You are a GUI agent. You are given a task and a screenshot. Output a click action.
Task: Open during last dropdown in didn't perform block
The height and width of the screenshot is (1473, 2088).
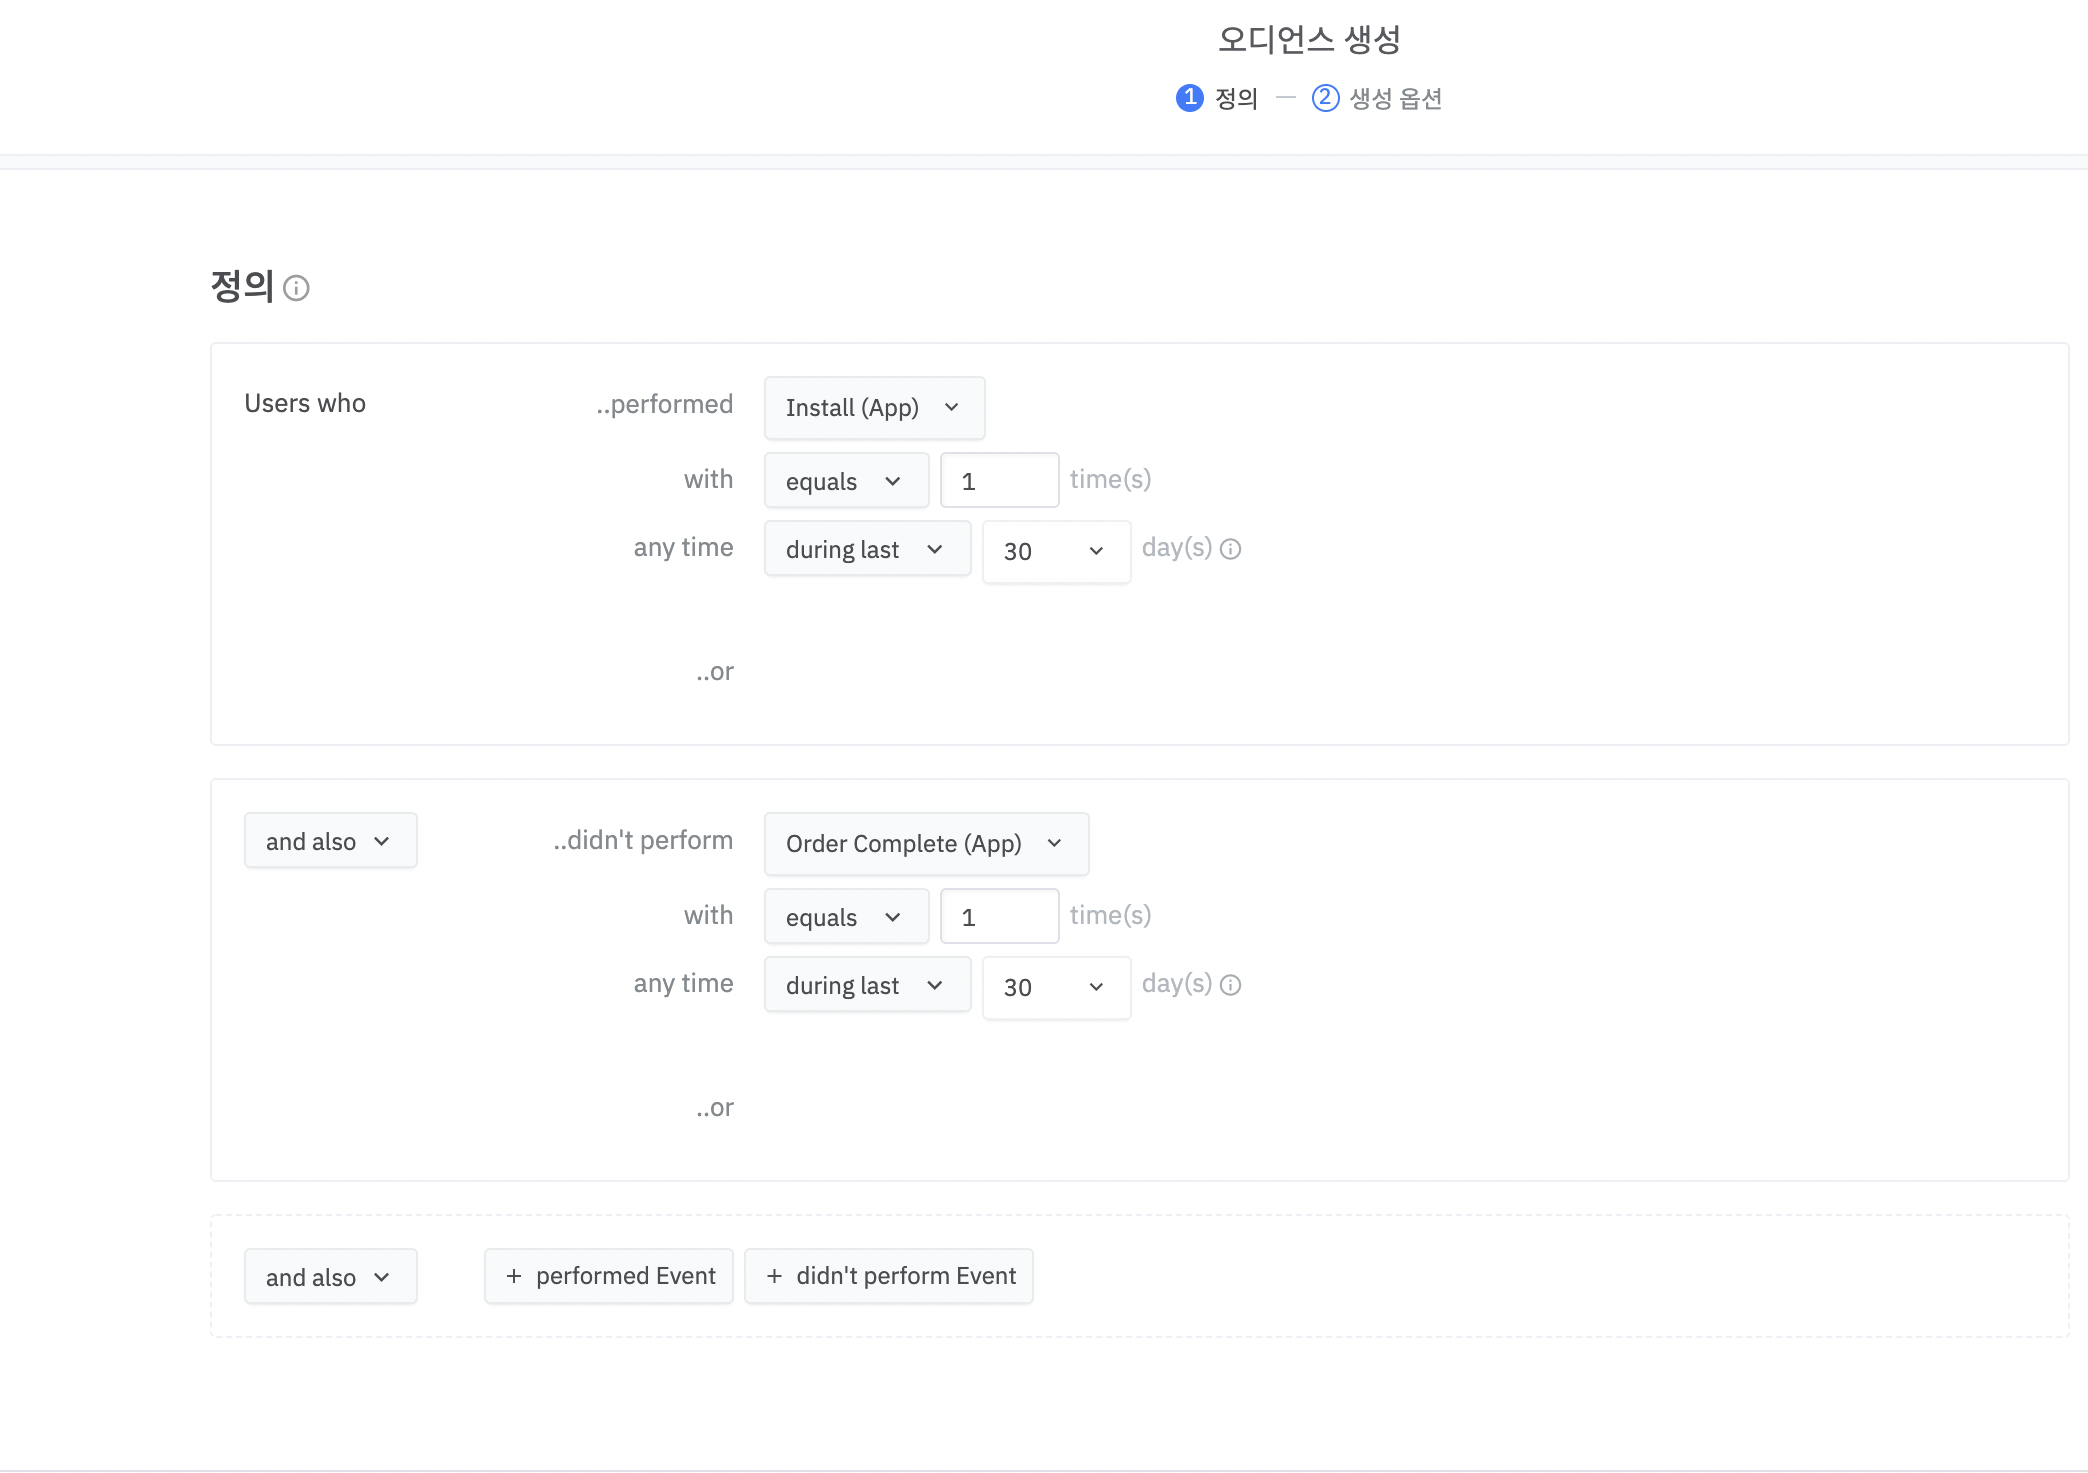(867, 985)
